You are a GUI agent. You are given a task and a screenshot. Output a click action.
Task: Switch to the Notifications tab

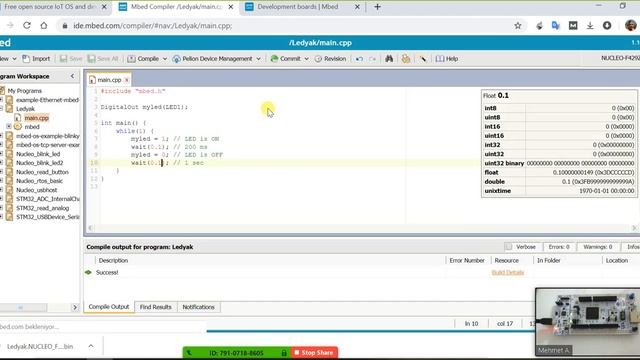pyautogui.click(x=198, y=307)
